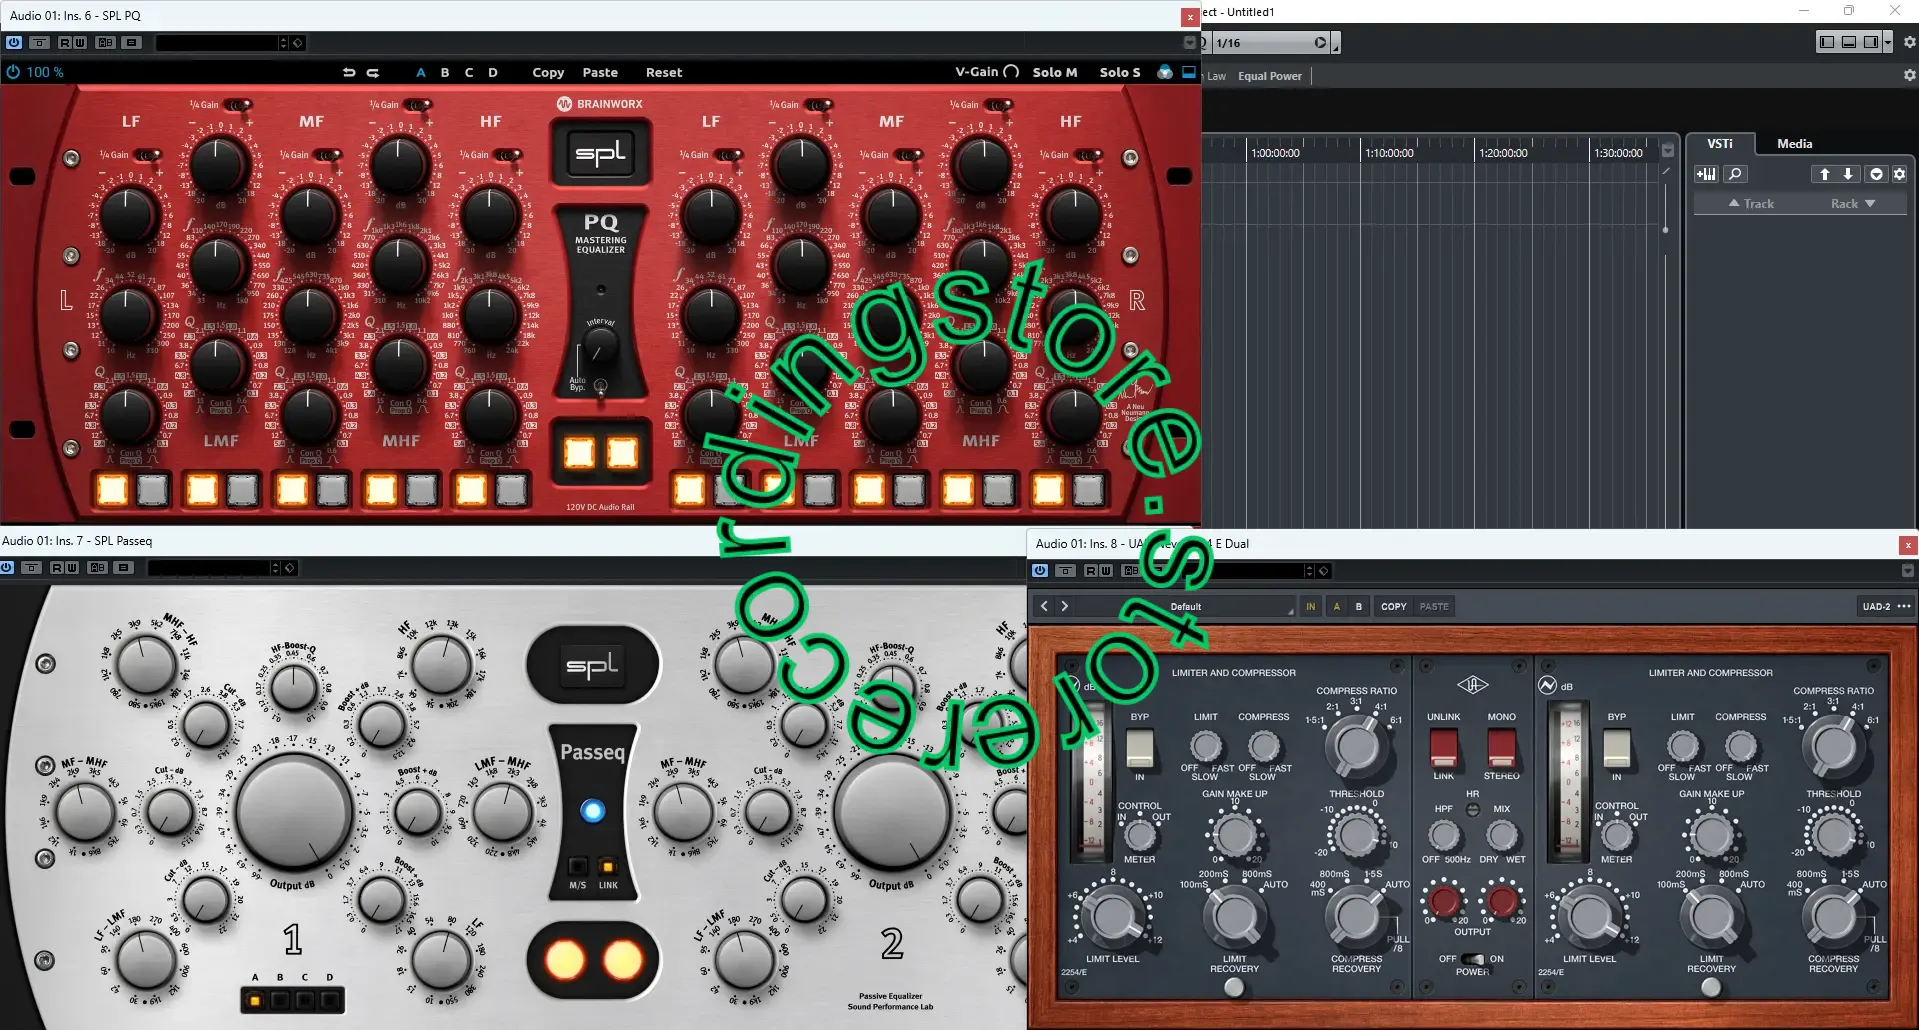Viewport: 1919px width, 1030px height.
Task: Toggle Write automation in the SPL PQ window
Action: [x=80, y=43]
